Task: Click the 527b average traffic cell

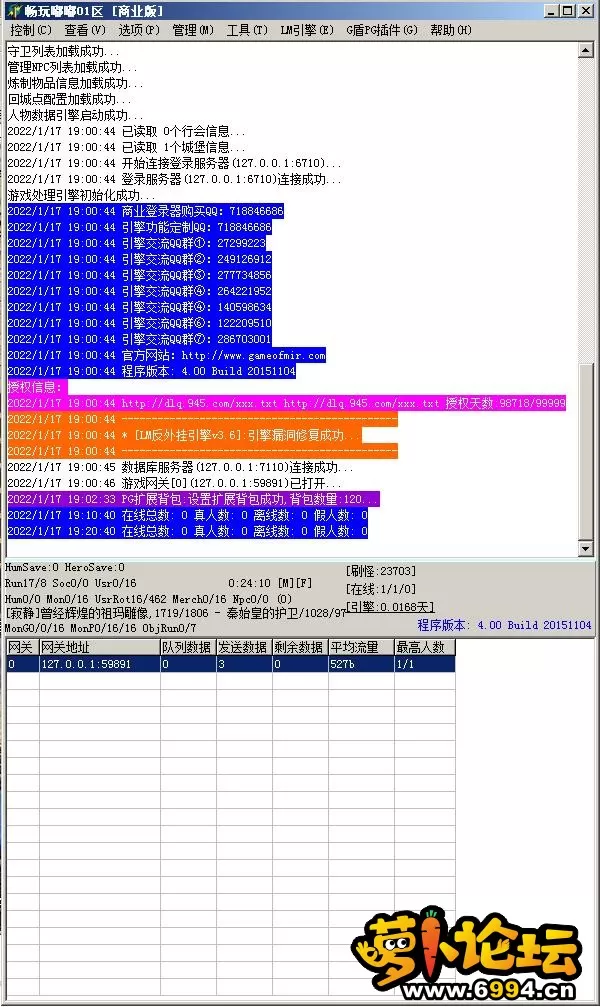Action: coord(361,663)
